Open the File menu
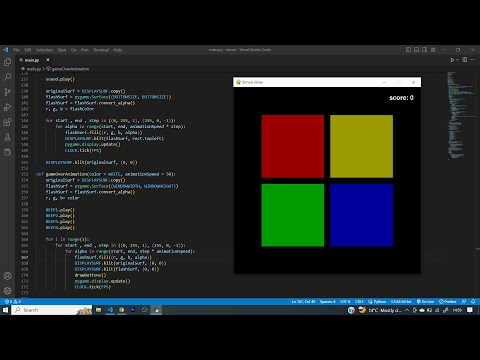 (16, 50)
